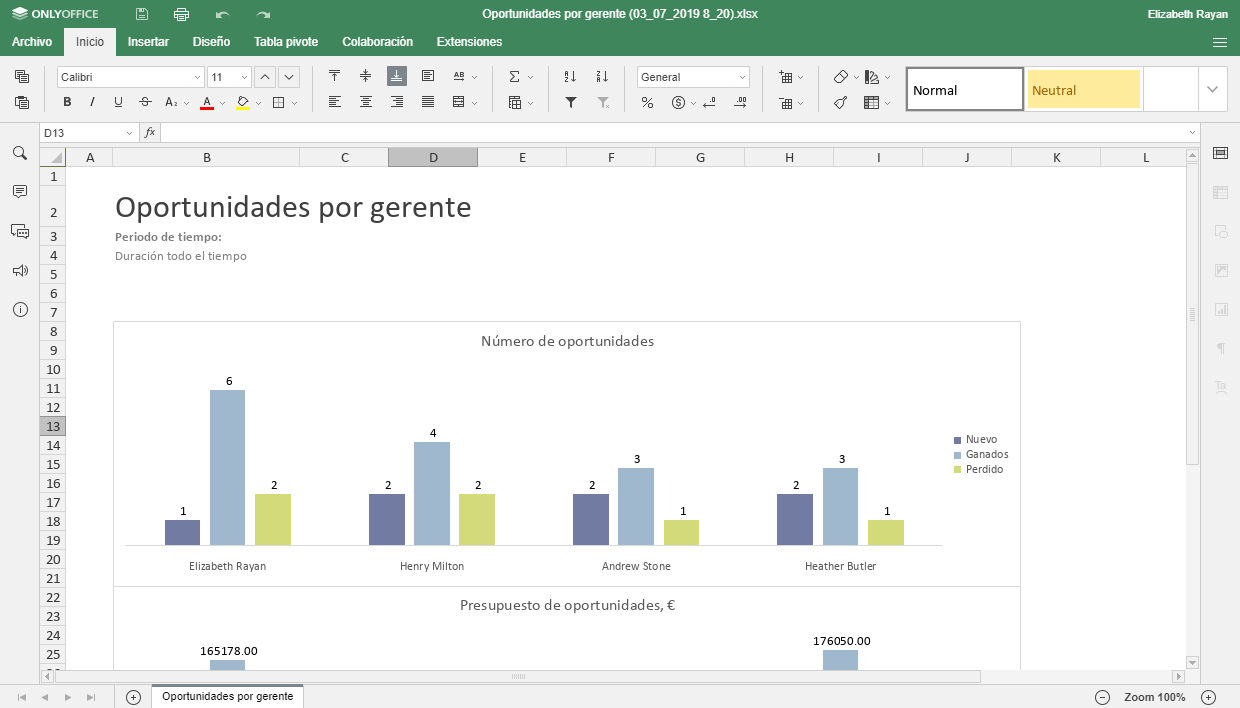The height and width of the screenshot is (708, 1240).
Task: Click the Save icon in title bar
Action: [142, 14]
